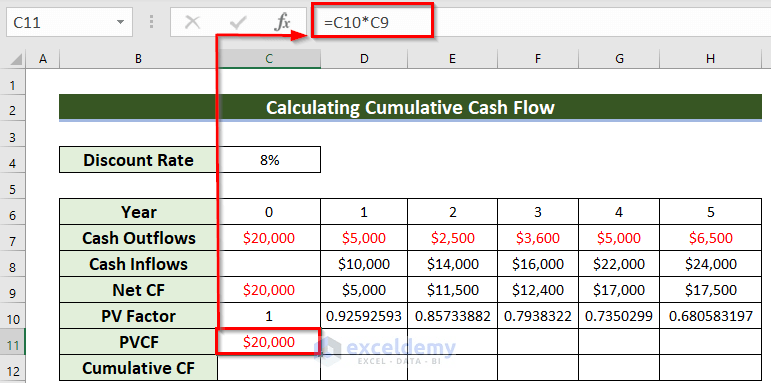771x383 pixels.
Task: Click the Select All corner triangle
Action: point(16,59)
